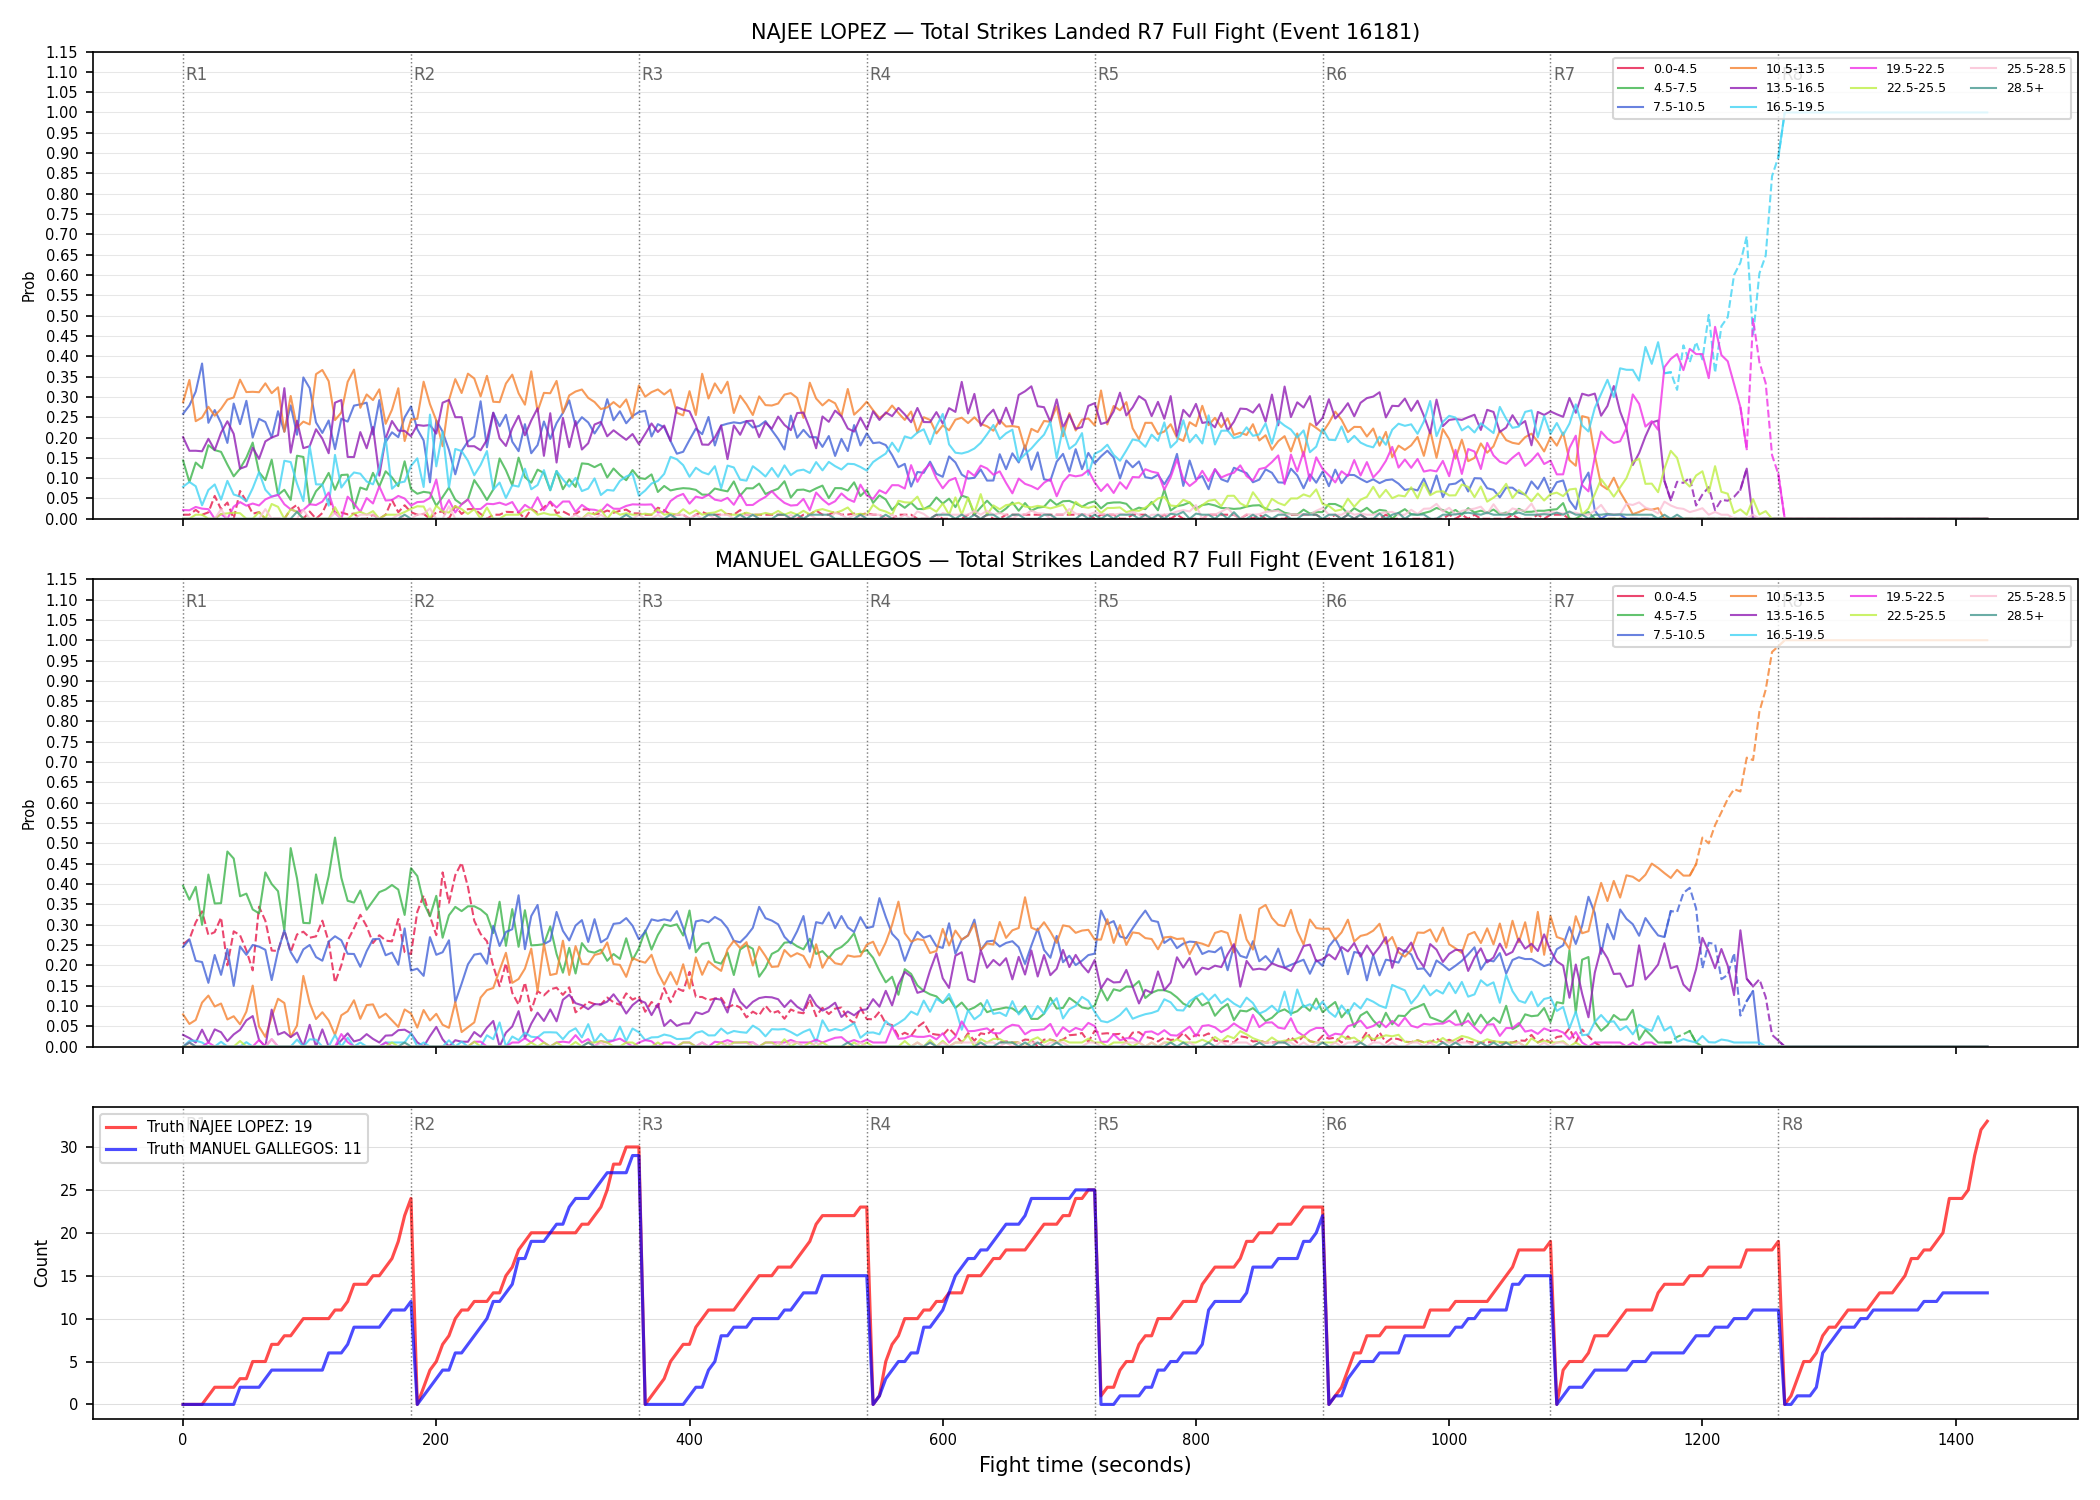Click the 600 x-axis tick label
Screen dimensions: 2100x1500
(x=942, y=1439)
